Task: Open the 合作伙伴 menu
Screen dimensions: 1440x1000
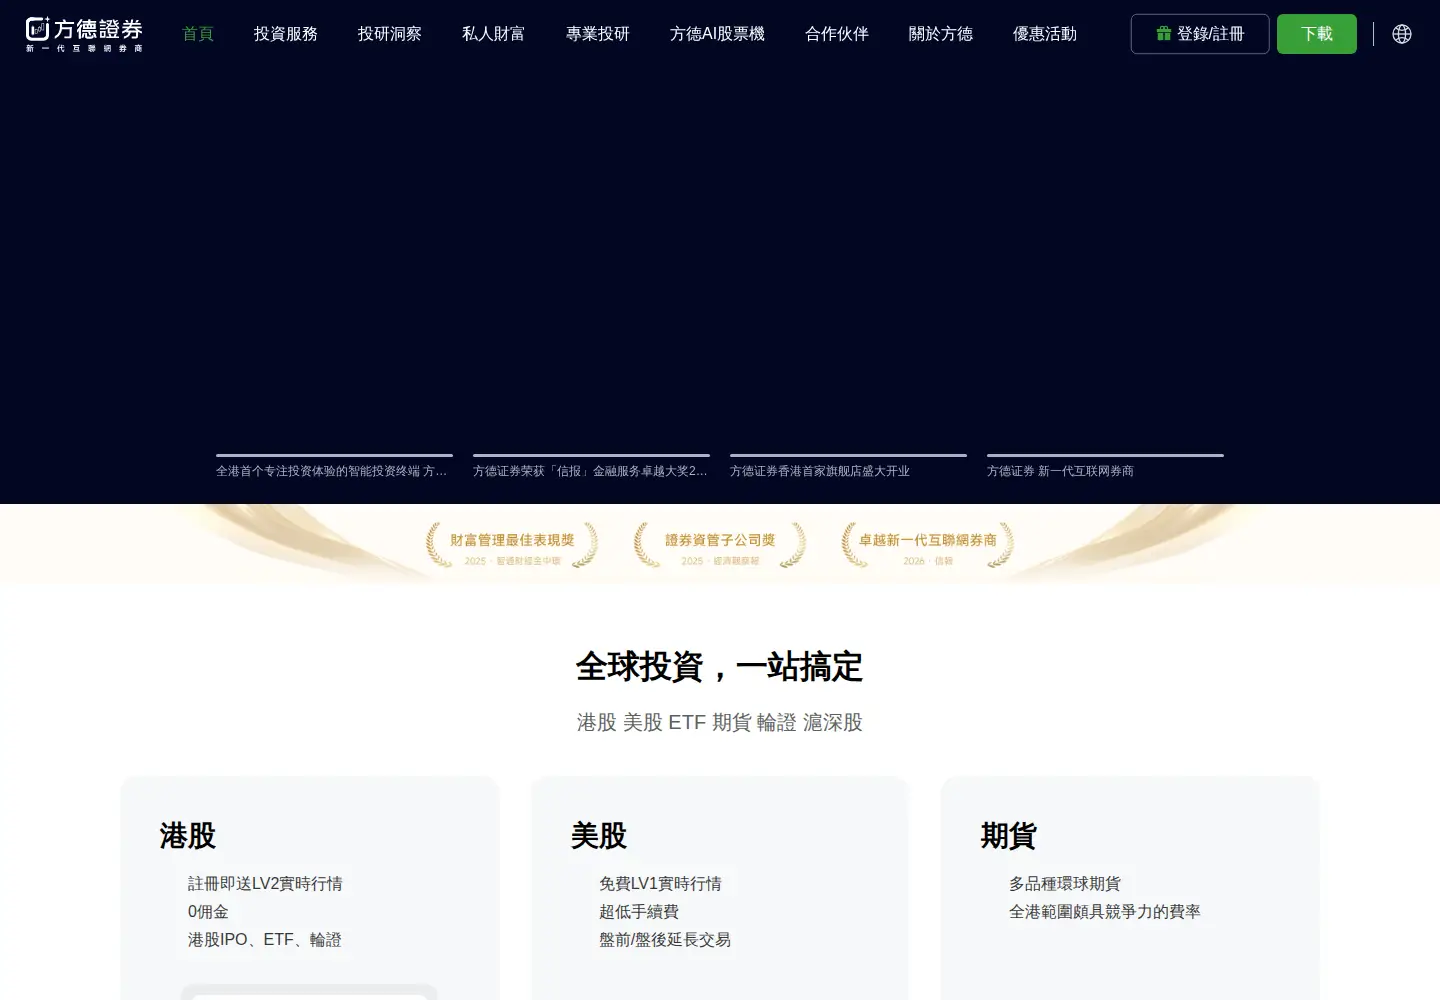Action: click(x=837, y=34)
